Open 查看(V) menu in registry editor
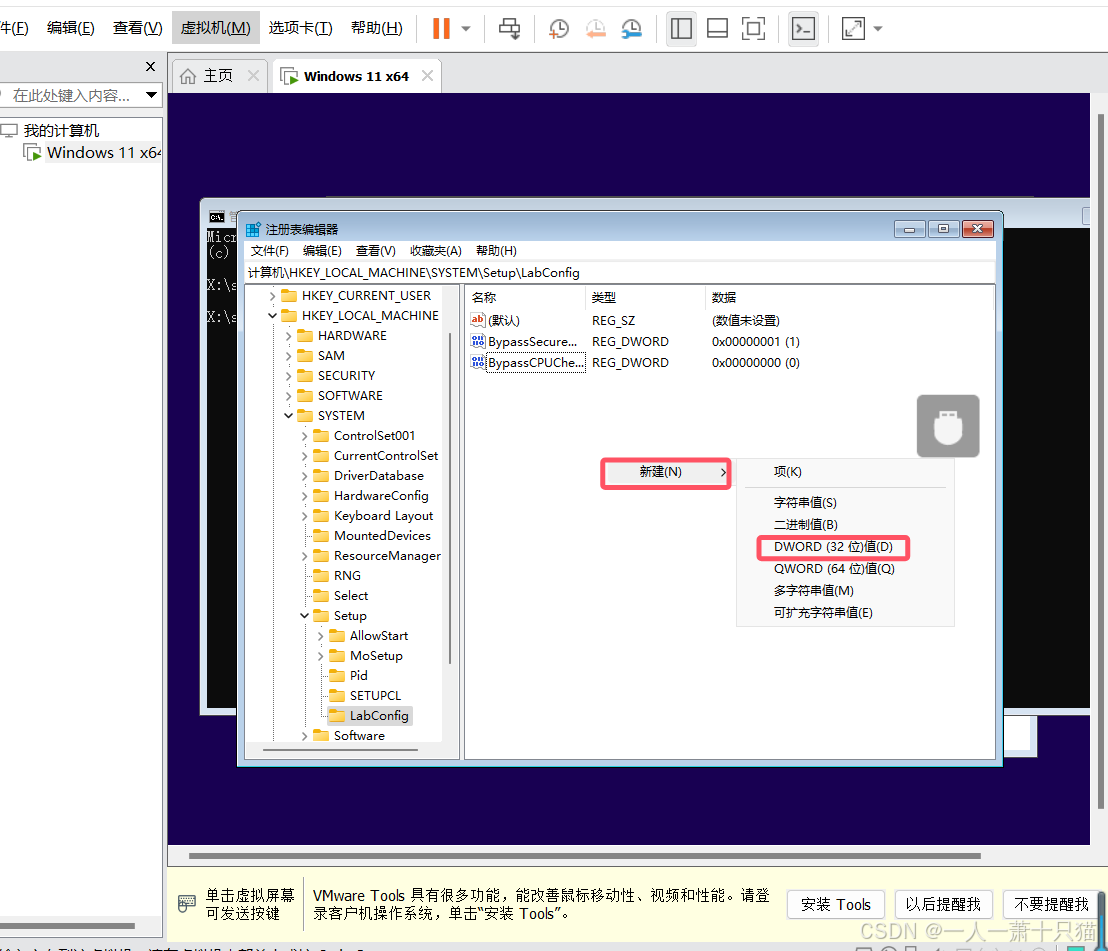 click(375, 251)
